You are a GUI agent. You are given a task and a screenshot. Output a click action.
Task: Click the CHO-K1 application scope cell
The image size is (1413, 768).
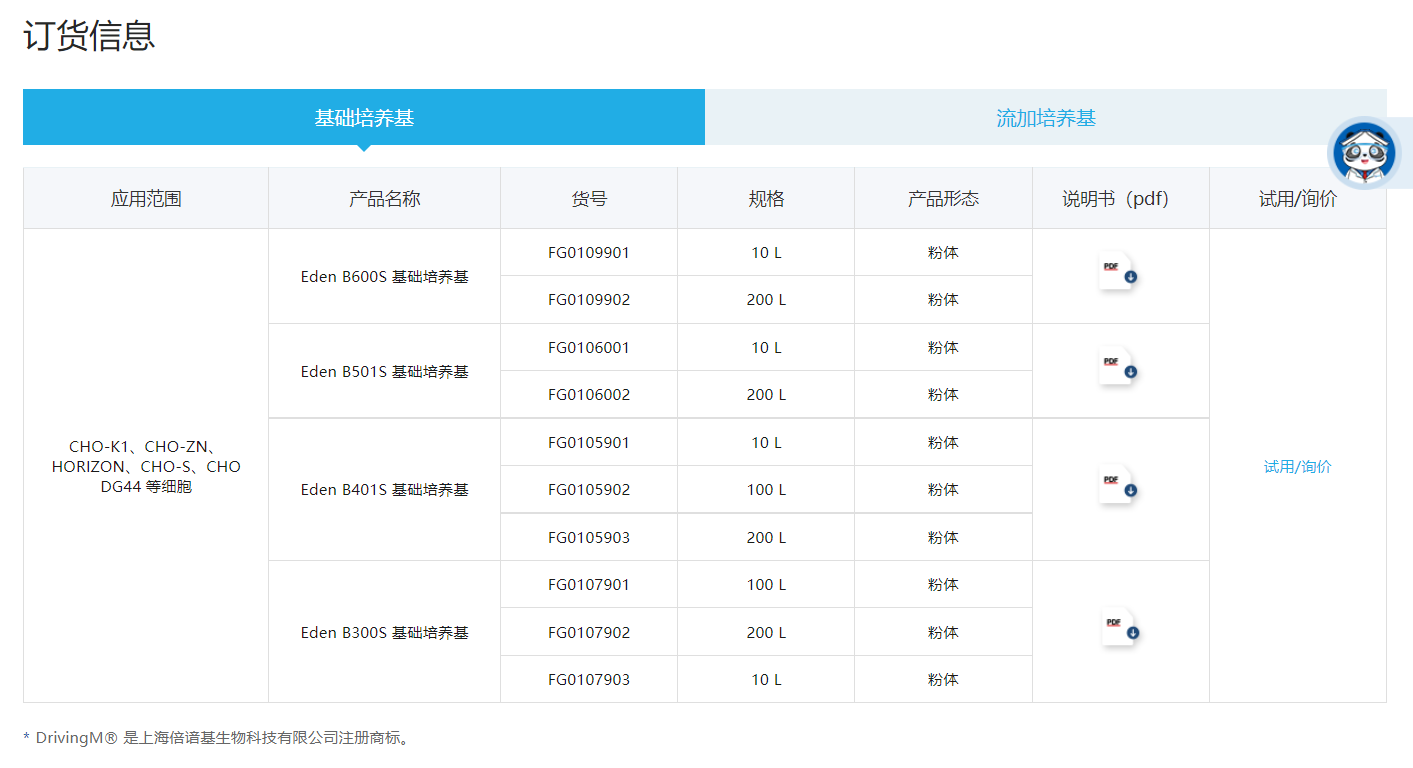pos(146,467)
